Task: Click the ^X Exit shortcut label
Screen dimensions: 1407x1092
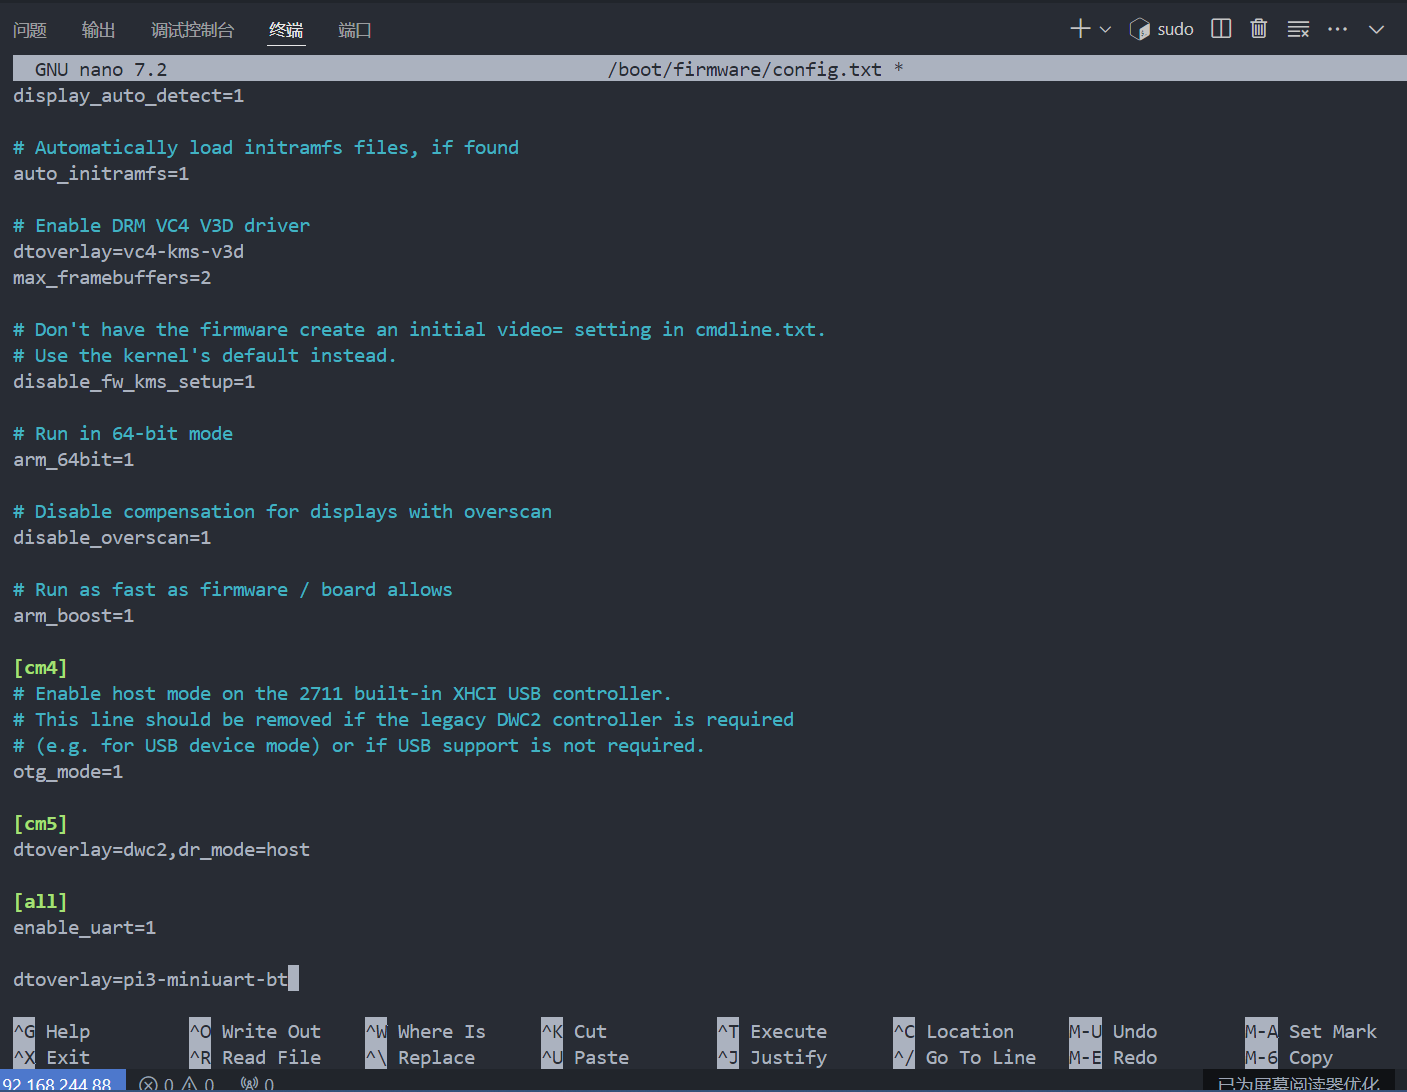Action: click(52, 1057)
